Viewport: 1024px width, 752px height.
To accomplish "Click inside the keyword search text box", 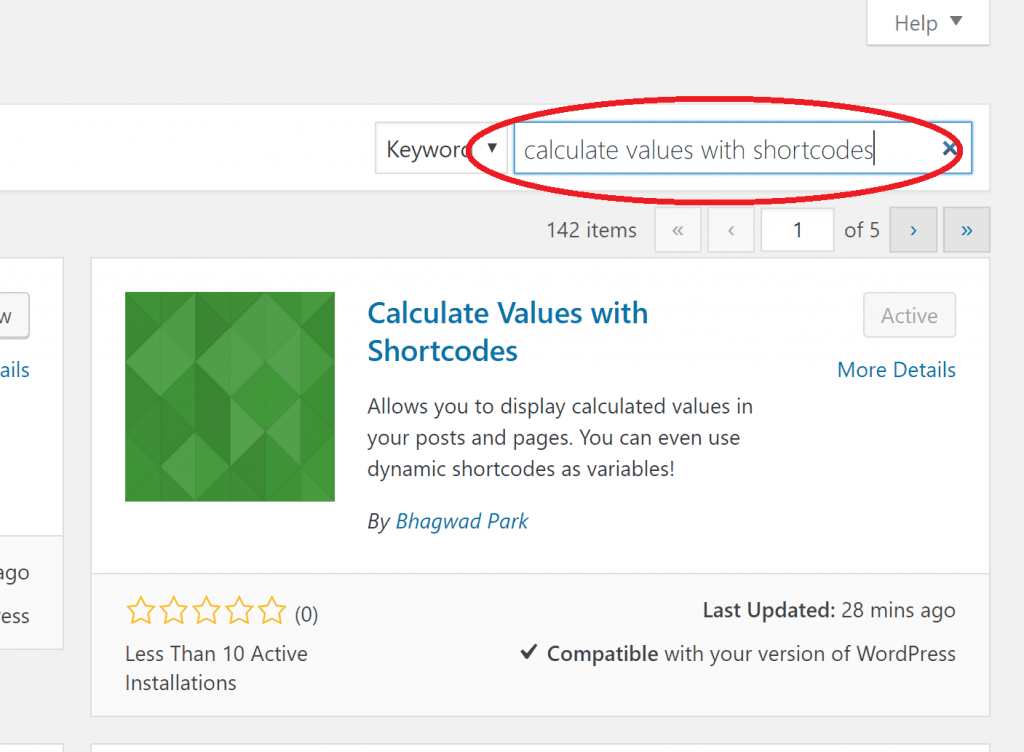I will pos(700,148).
